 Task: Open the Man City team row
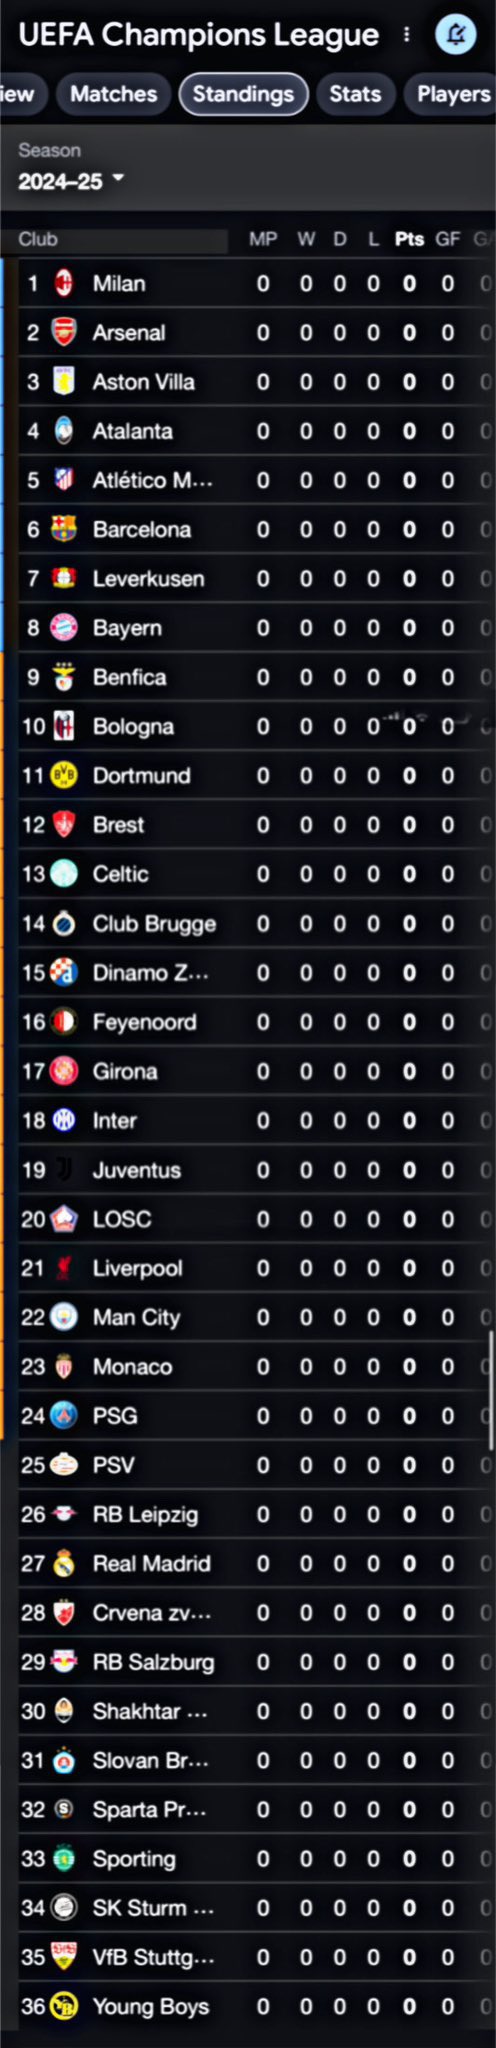[x=248, y=1317]
